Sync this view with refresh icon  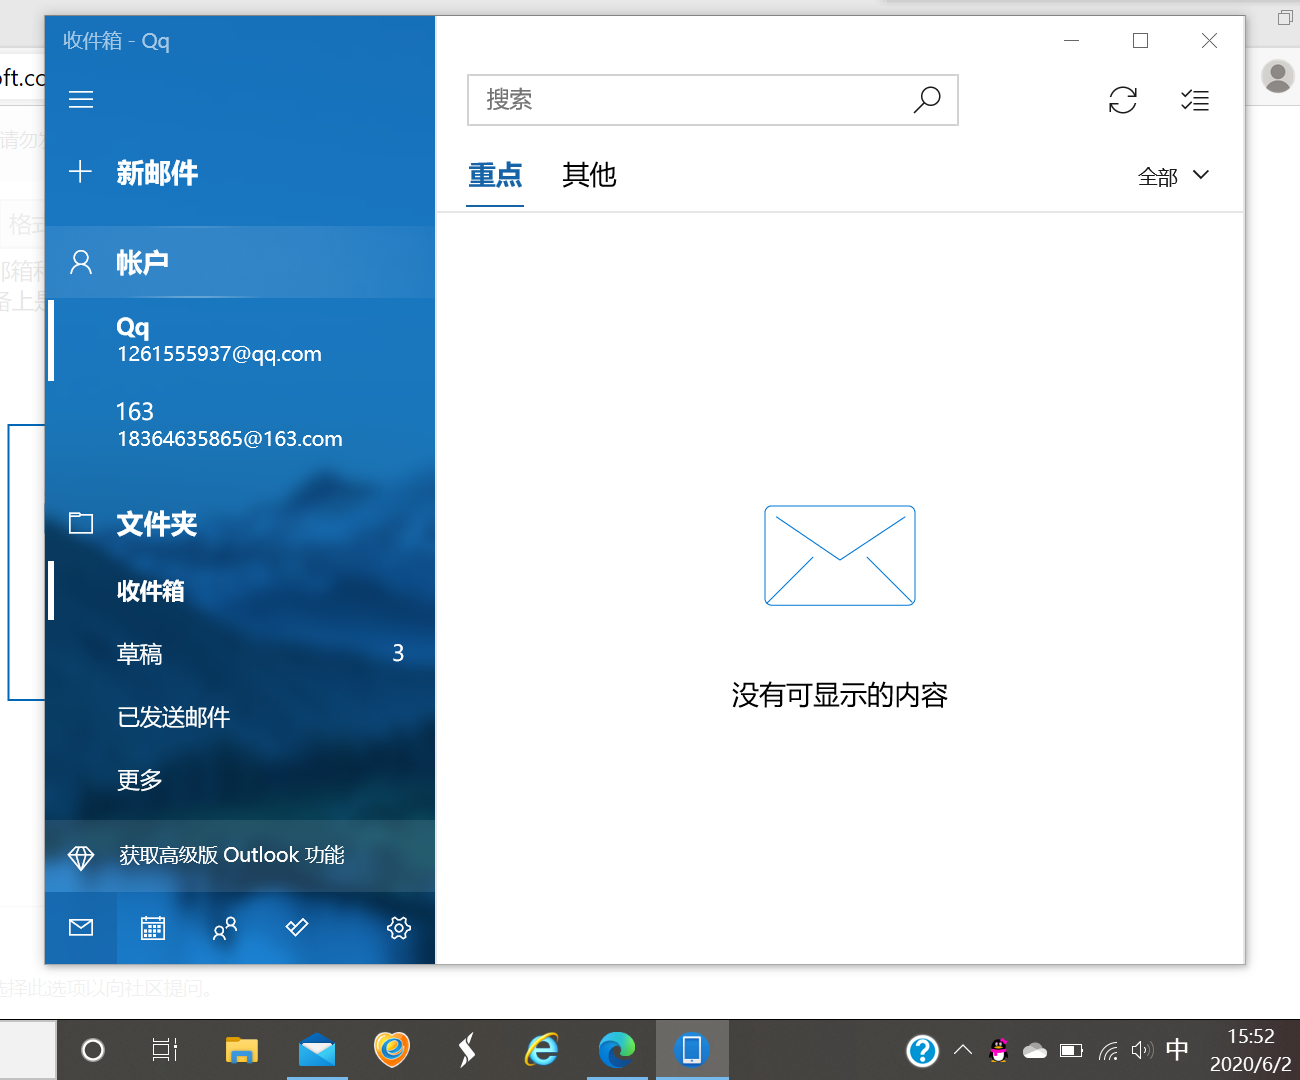(1123, 100)
